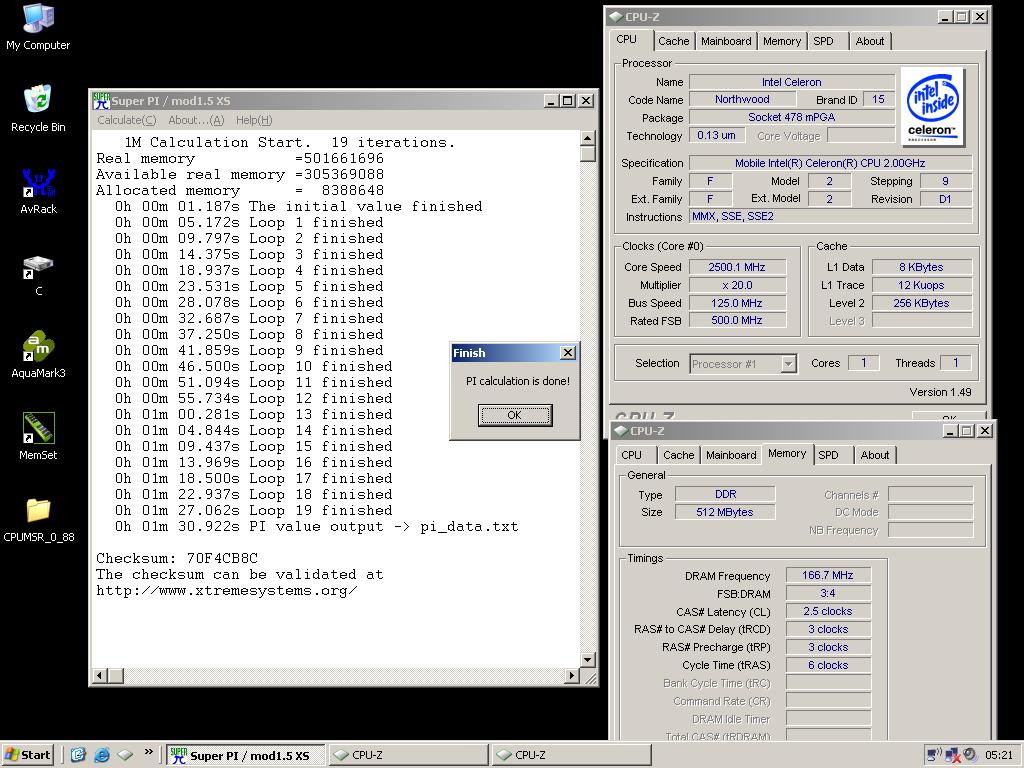Close the Finish dialog

[568, 353]
